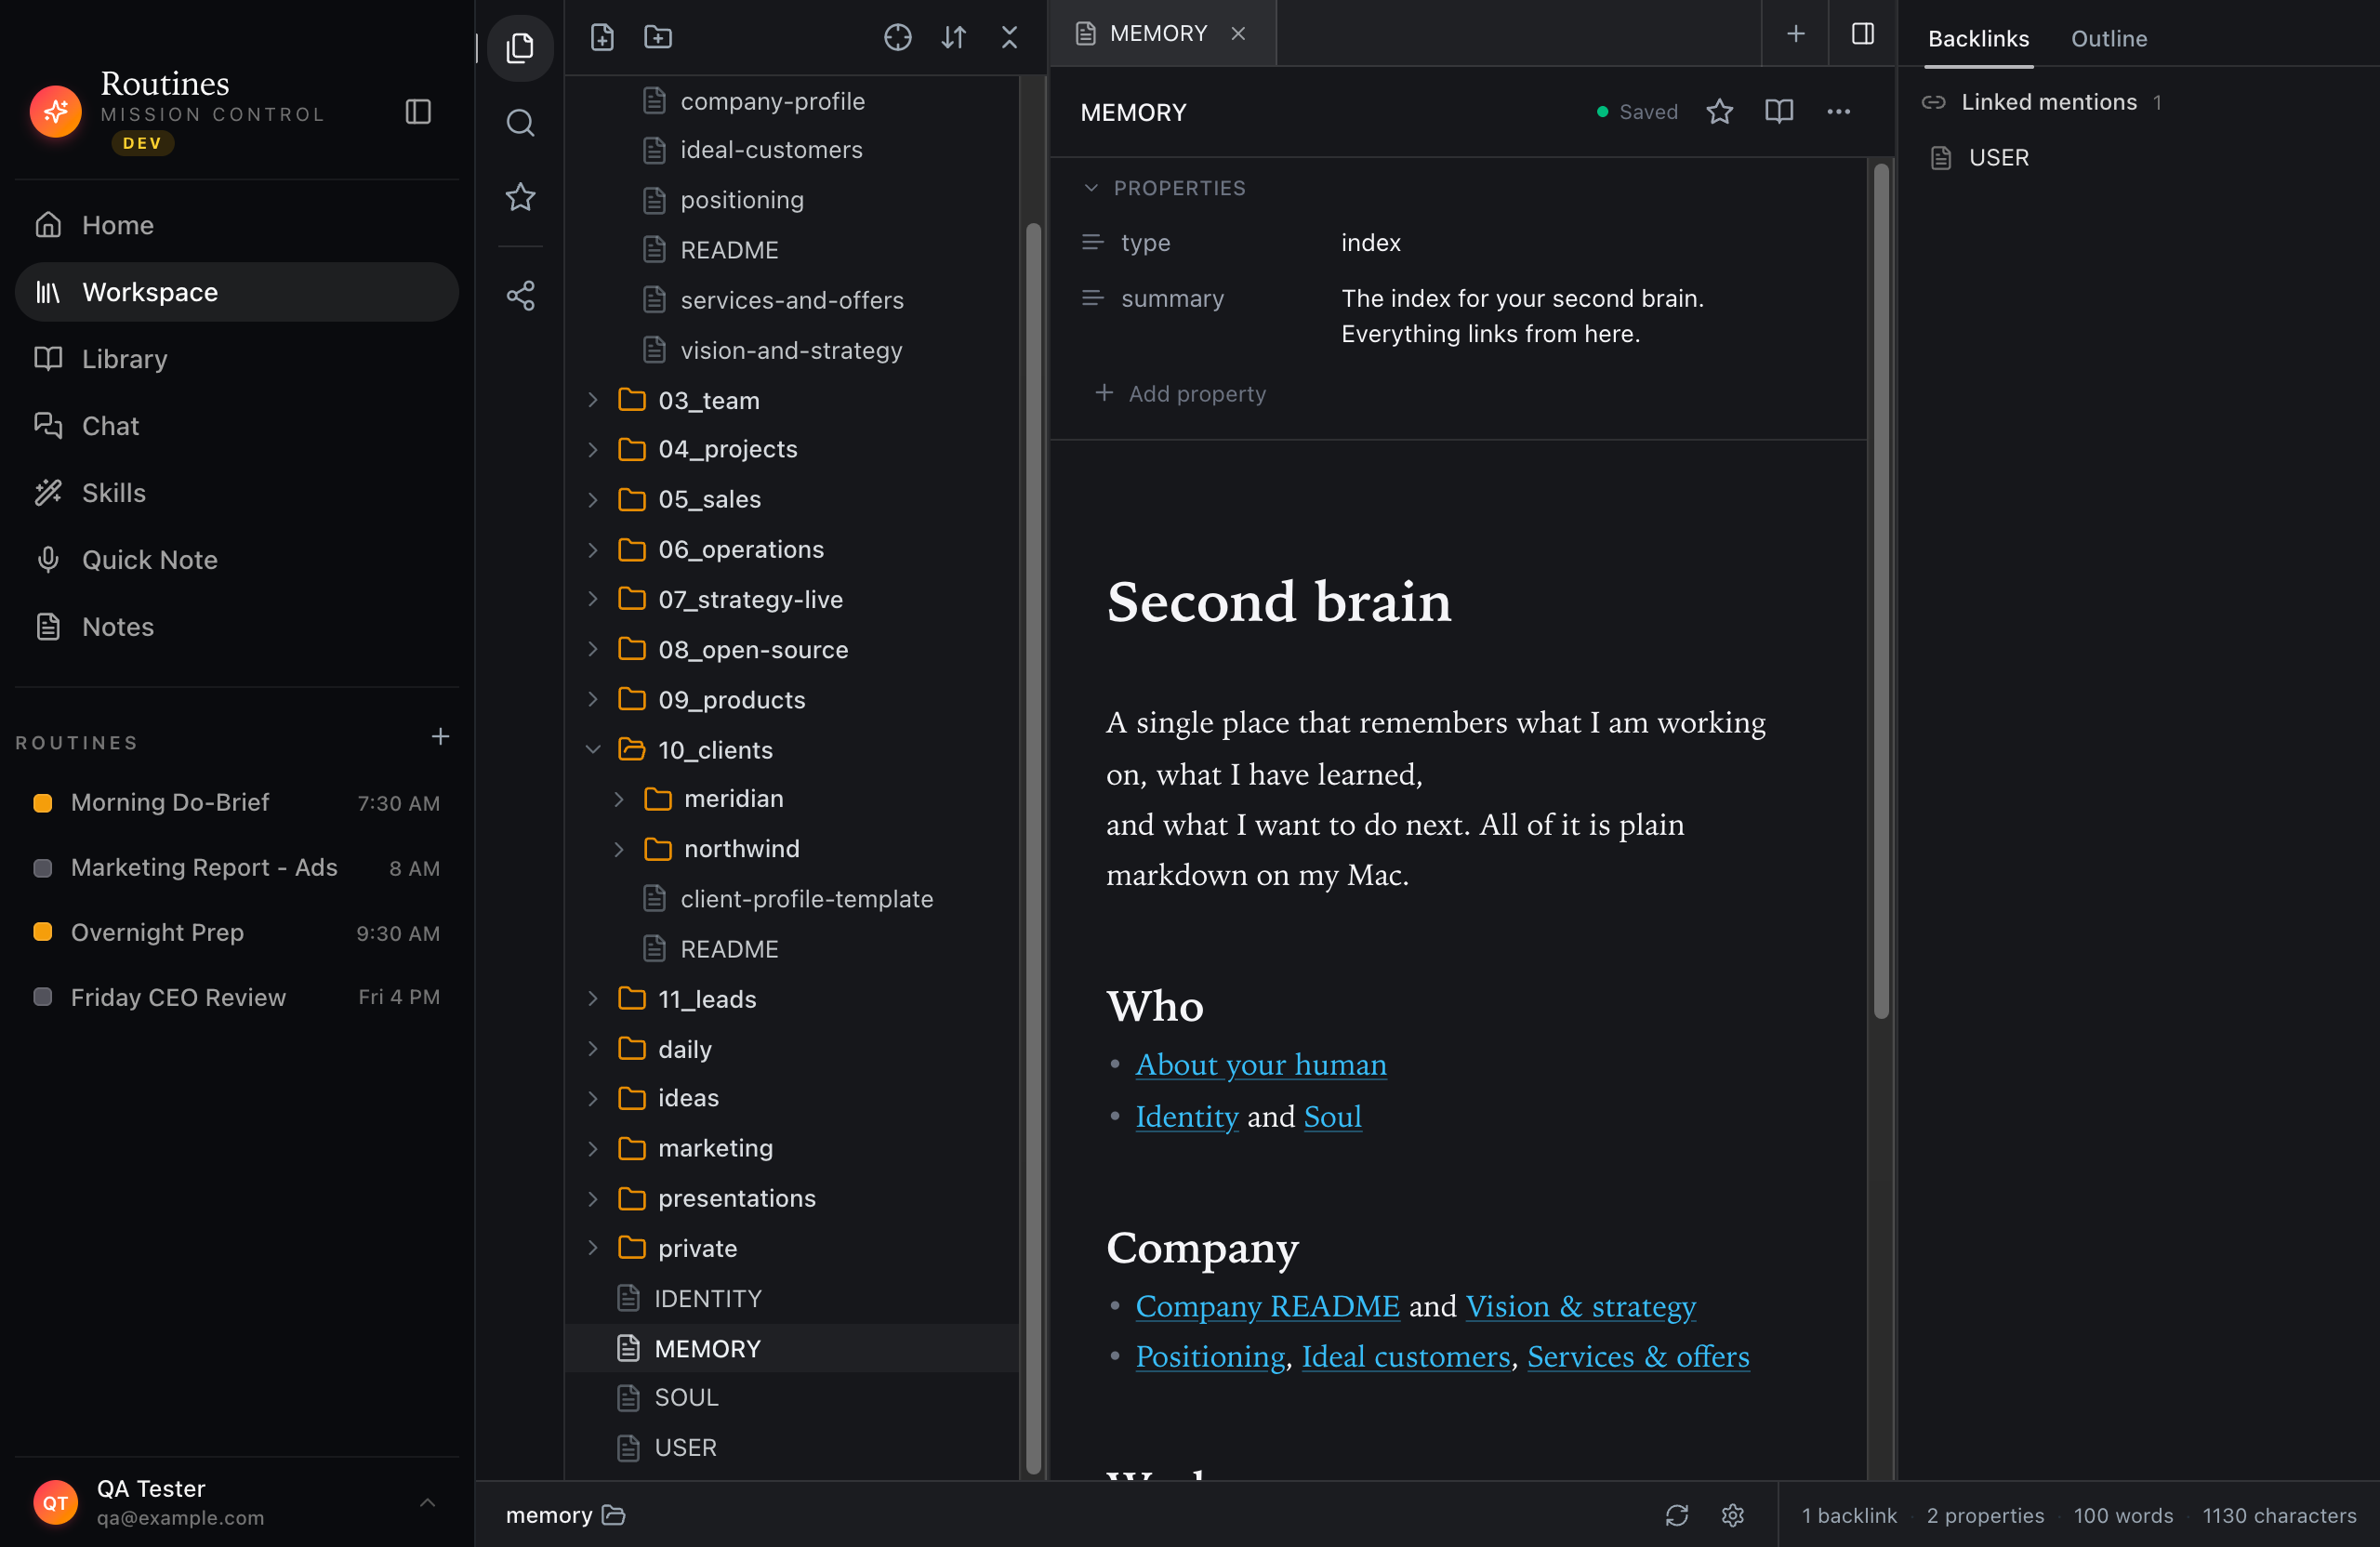The width and height of the screenshot is (2380, 1547).
Task: Expand the user account menu chevron
Action: tap(427, 1502)
